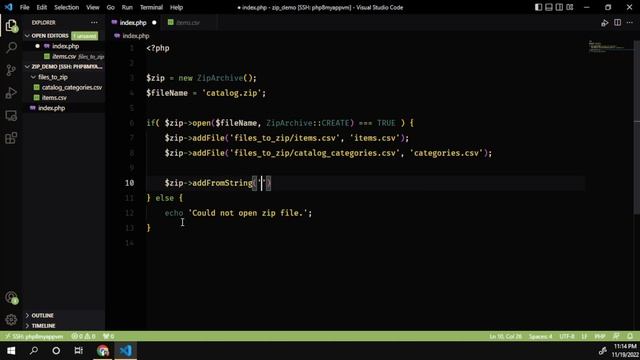
Task: Open the Explorer view in activity bar
Action: click(11, 26)
